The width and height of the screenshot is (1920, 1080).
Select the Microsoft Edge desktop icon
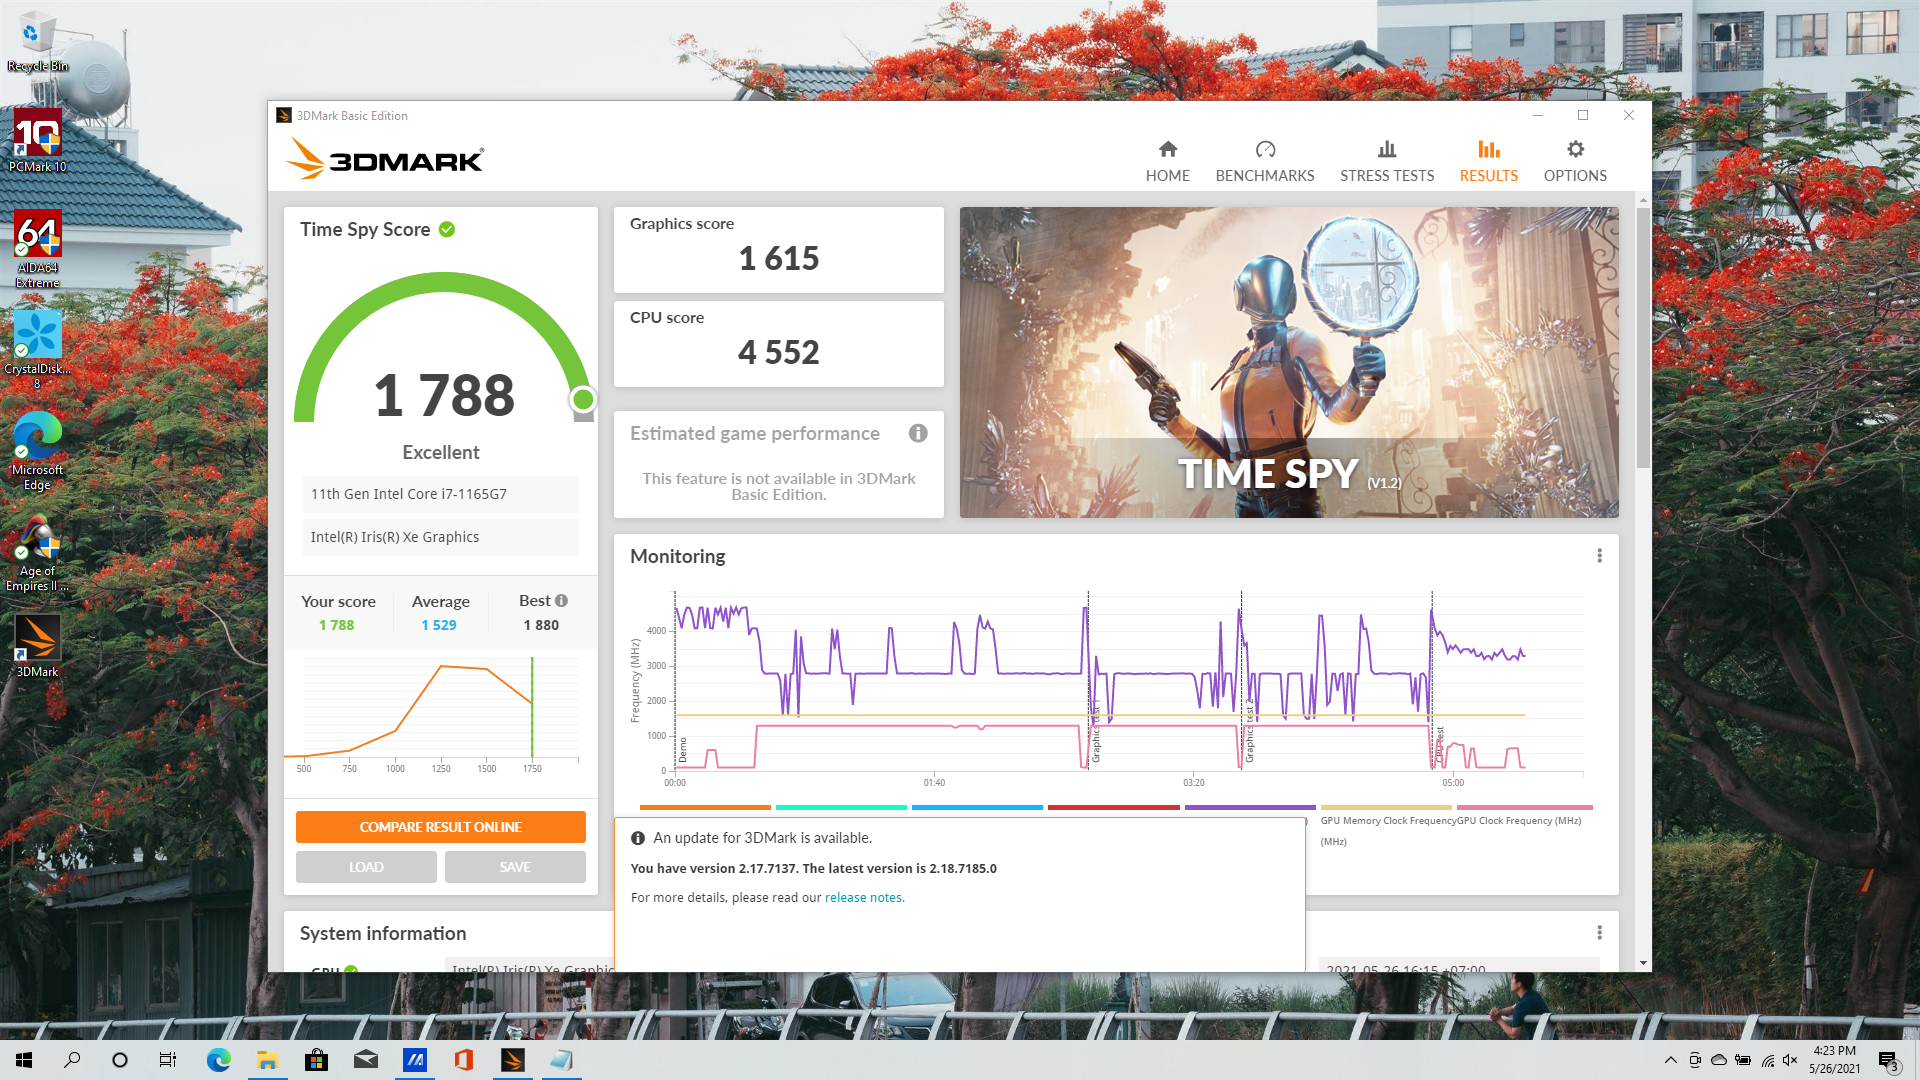tap(37, 451)
